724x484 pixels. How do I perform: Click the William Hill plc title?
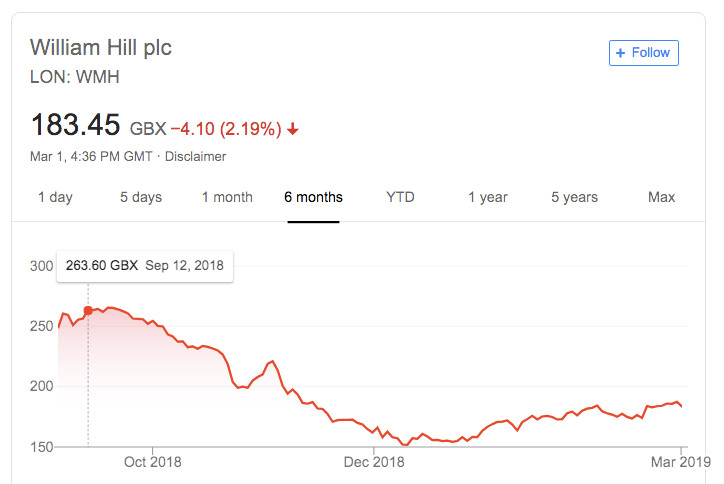click(101, 48)
